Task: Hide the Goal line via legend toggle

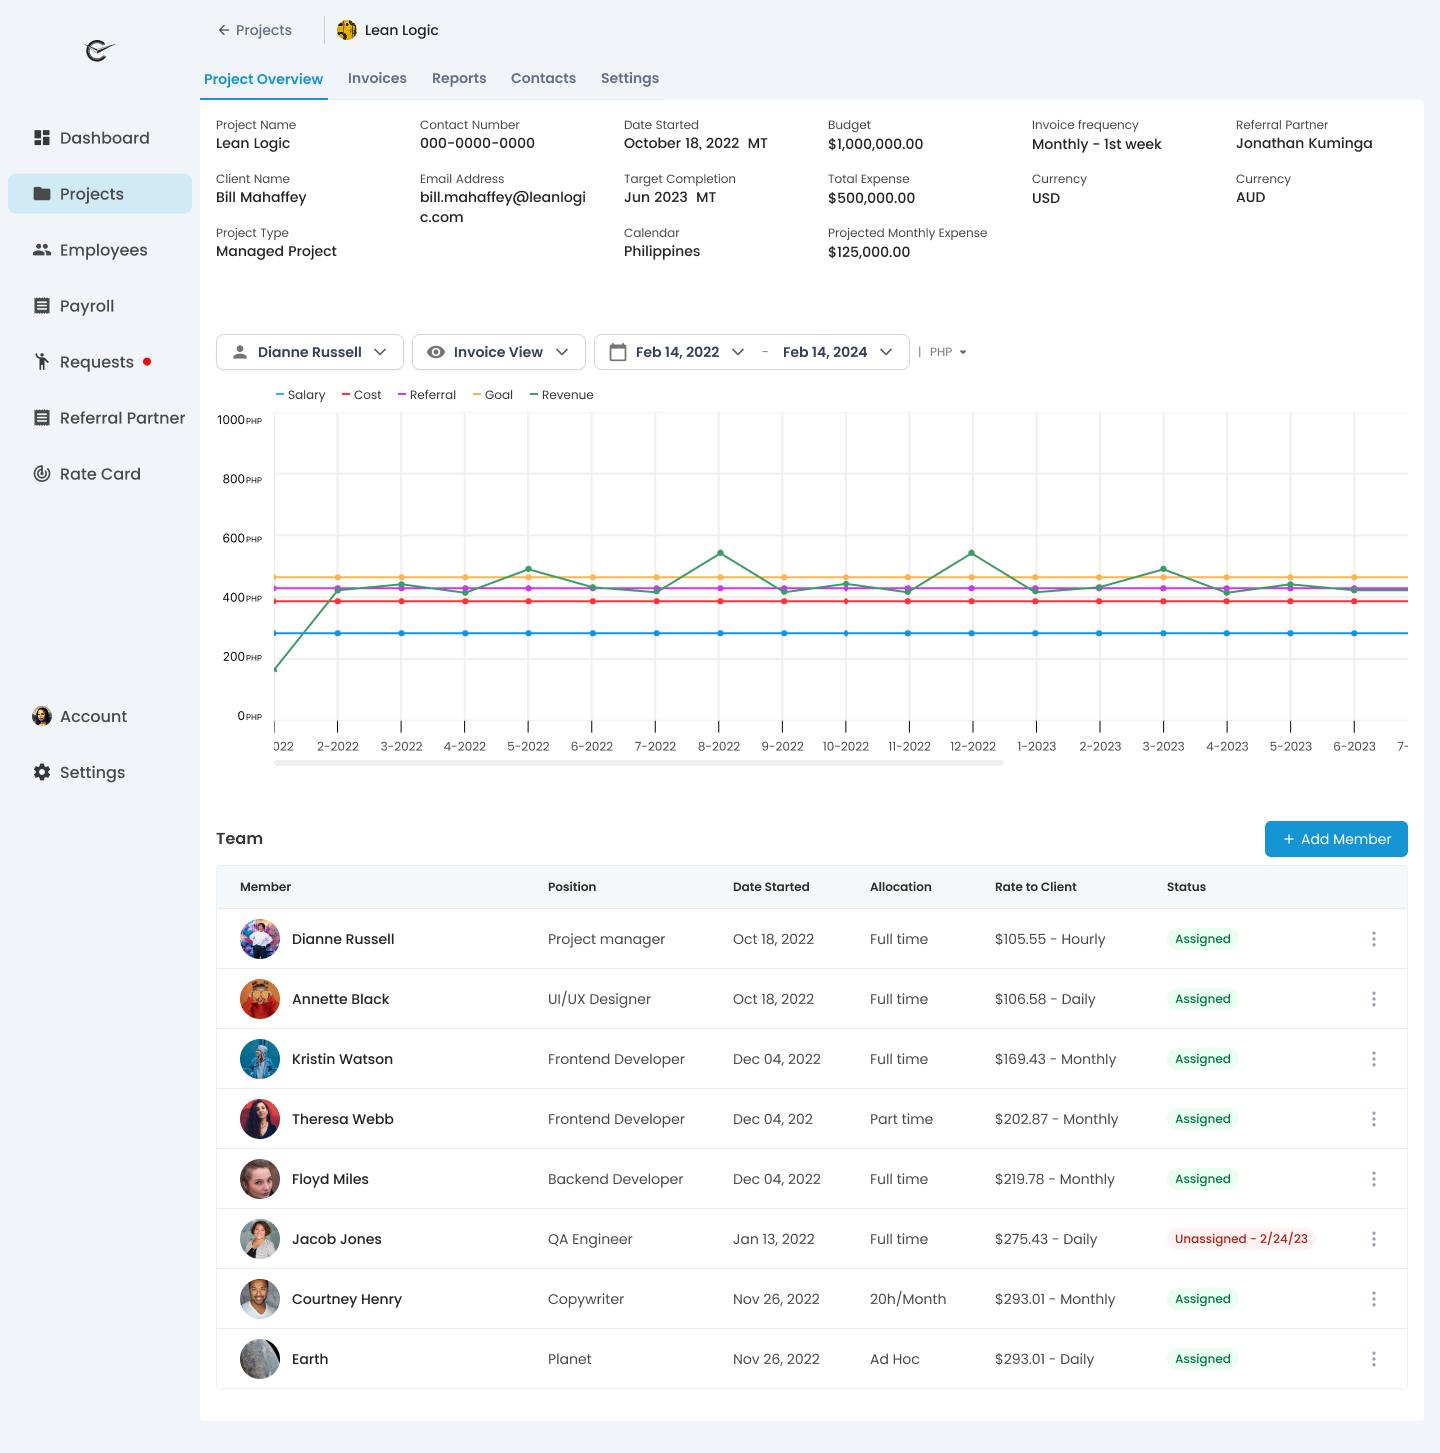Action: 492,394
